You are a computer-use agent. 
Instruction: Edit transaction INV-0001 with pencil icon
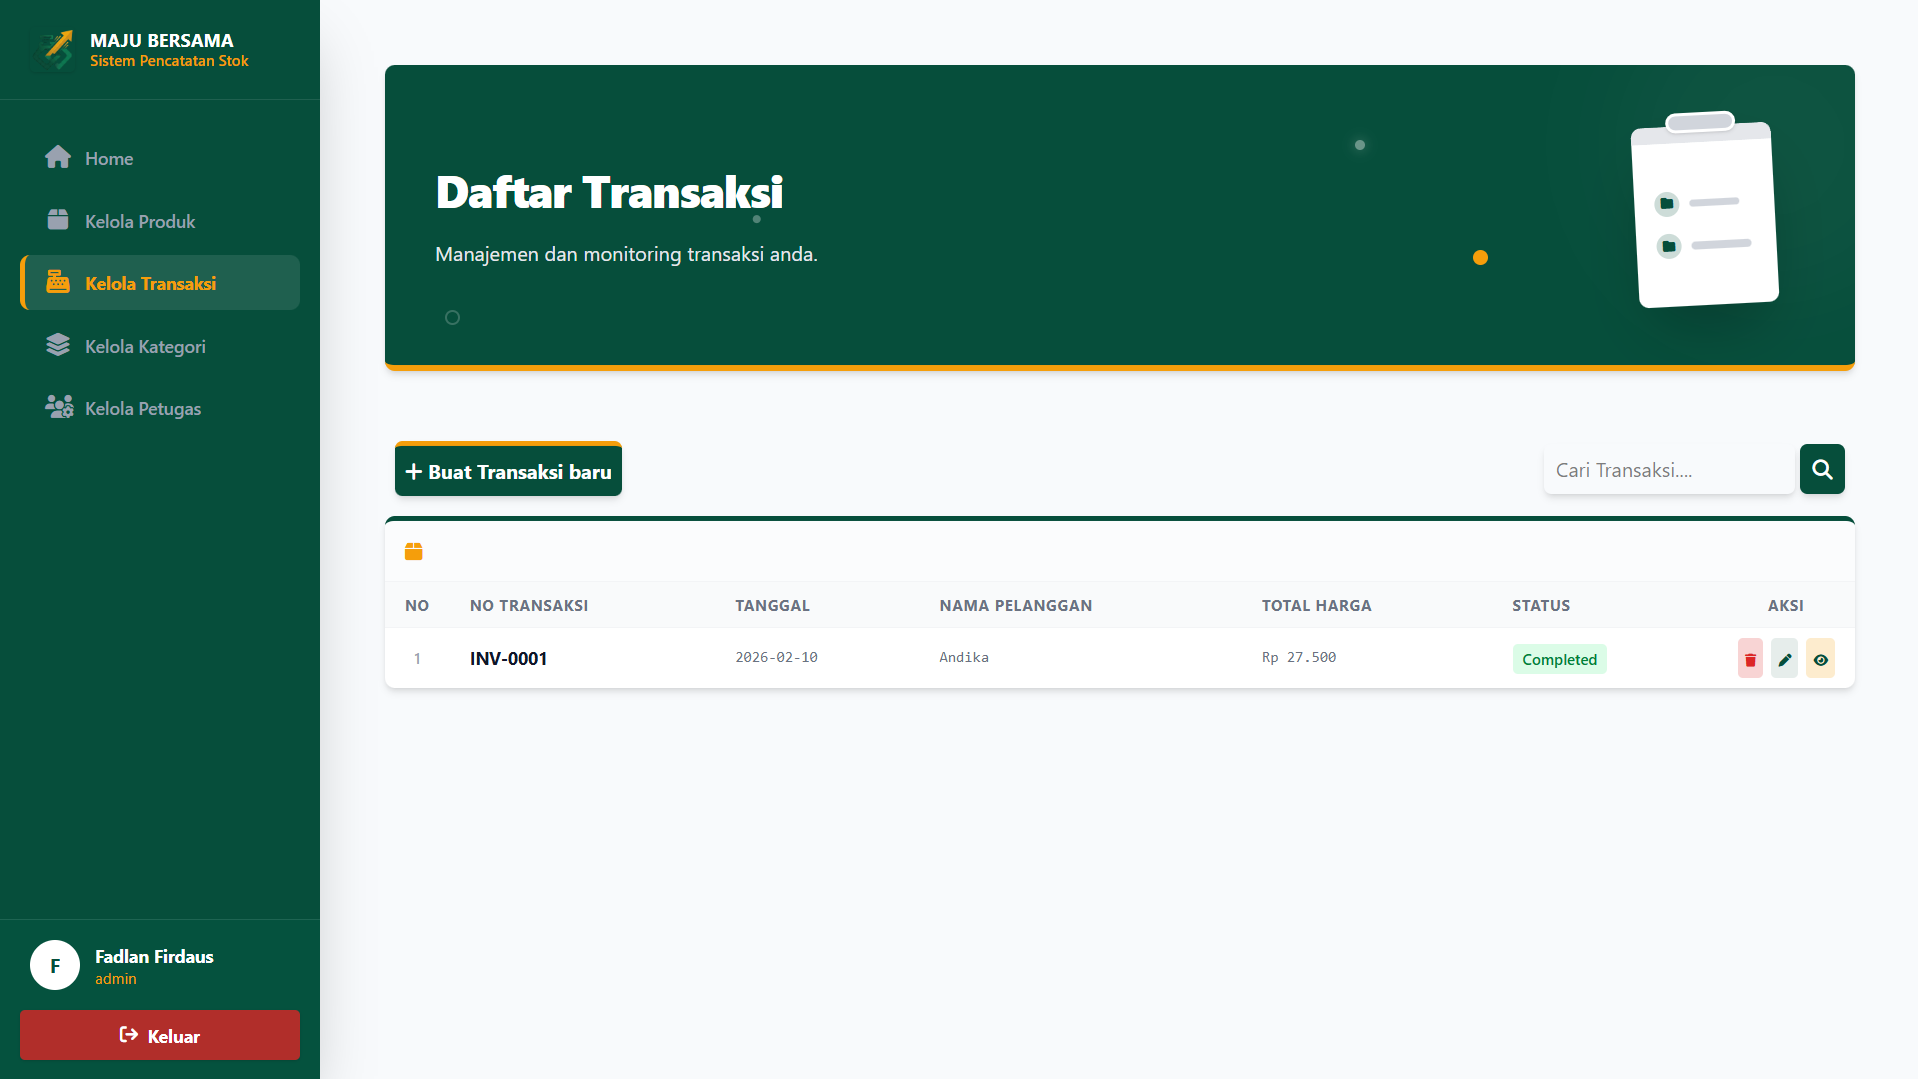click(x=1785, y=659)
